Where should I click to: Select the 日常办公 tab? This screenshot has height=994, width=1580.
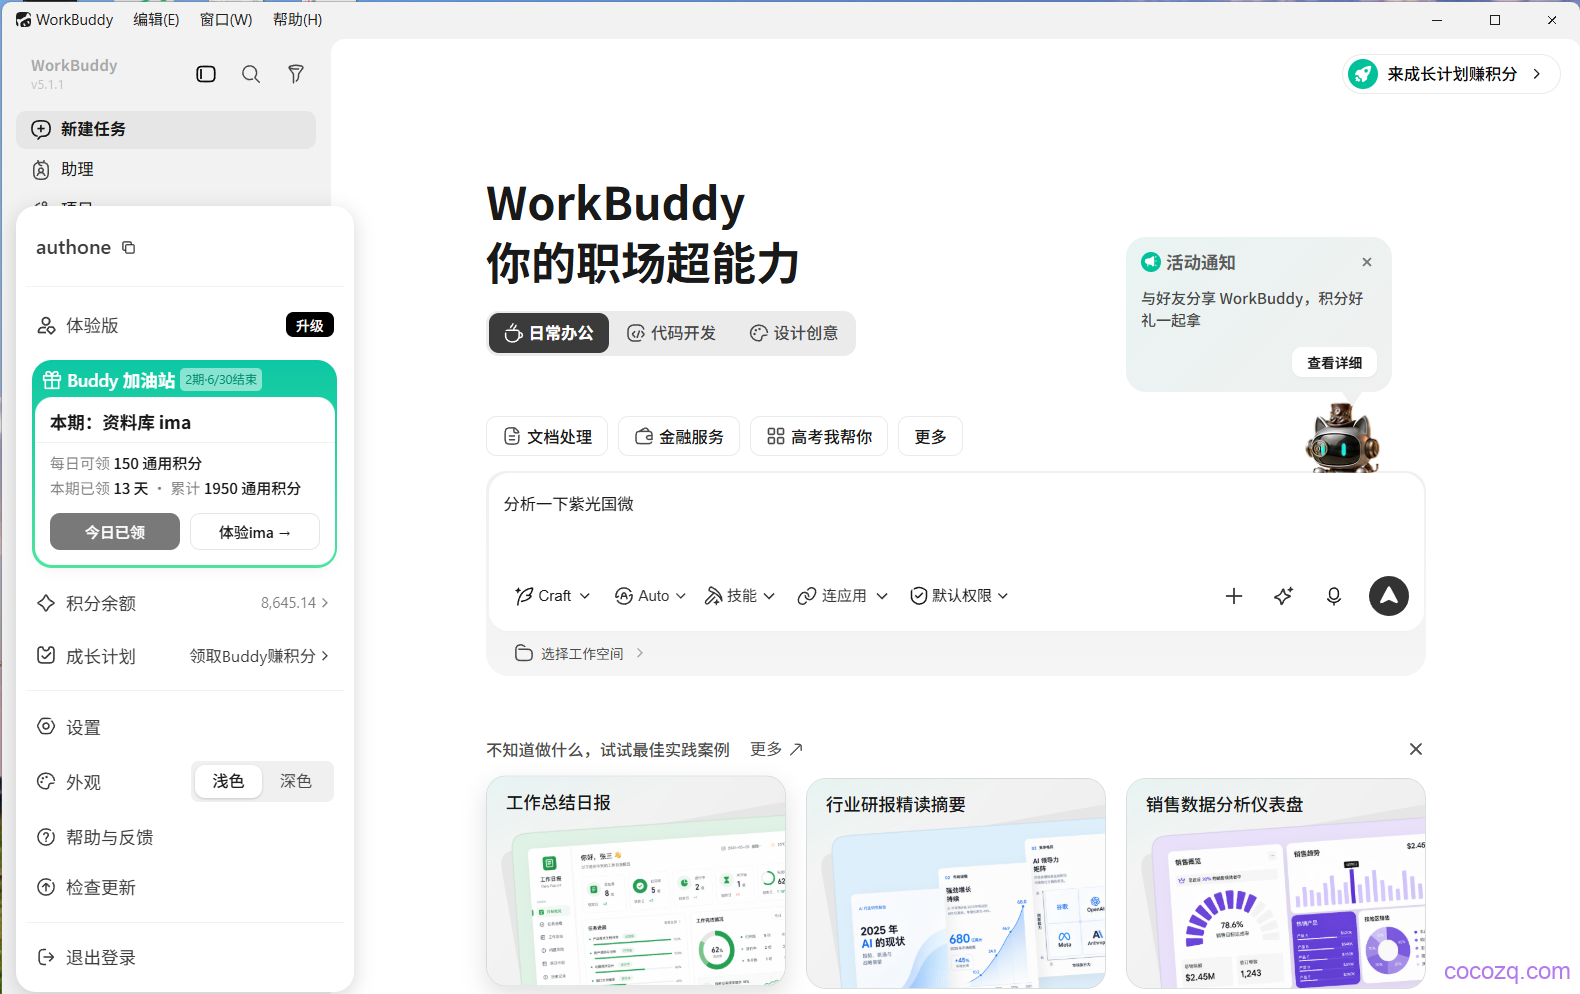549,333
